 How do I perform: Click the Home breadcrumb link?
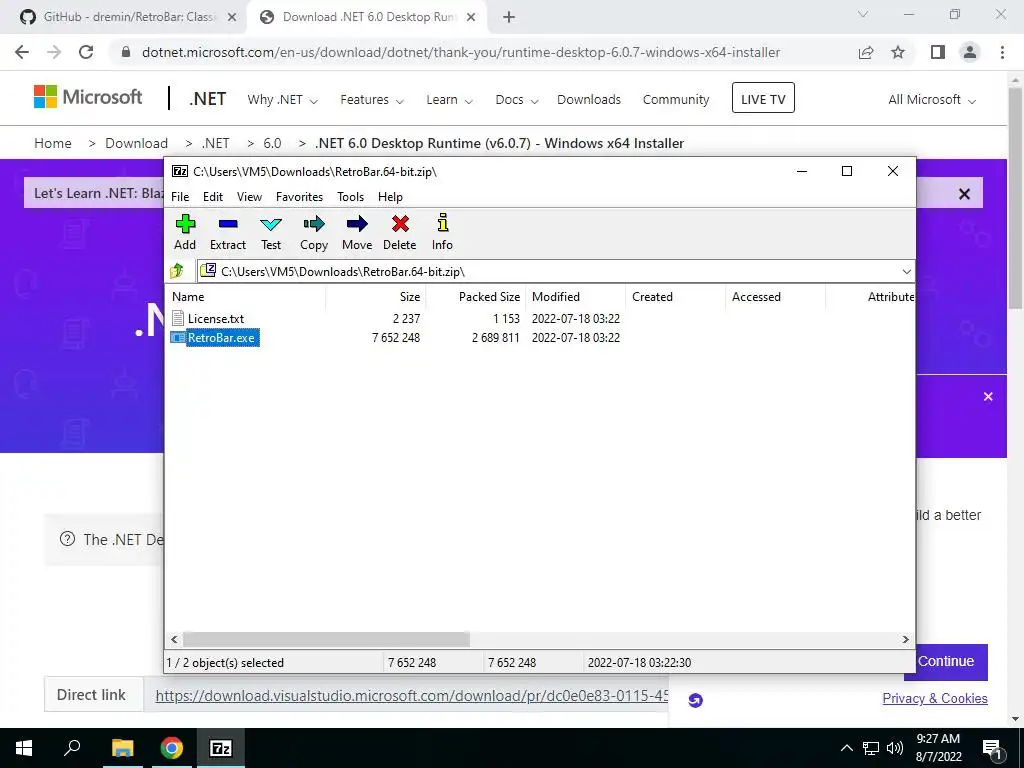(x=53, y=143)
